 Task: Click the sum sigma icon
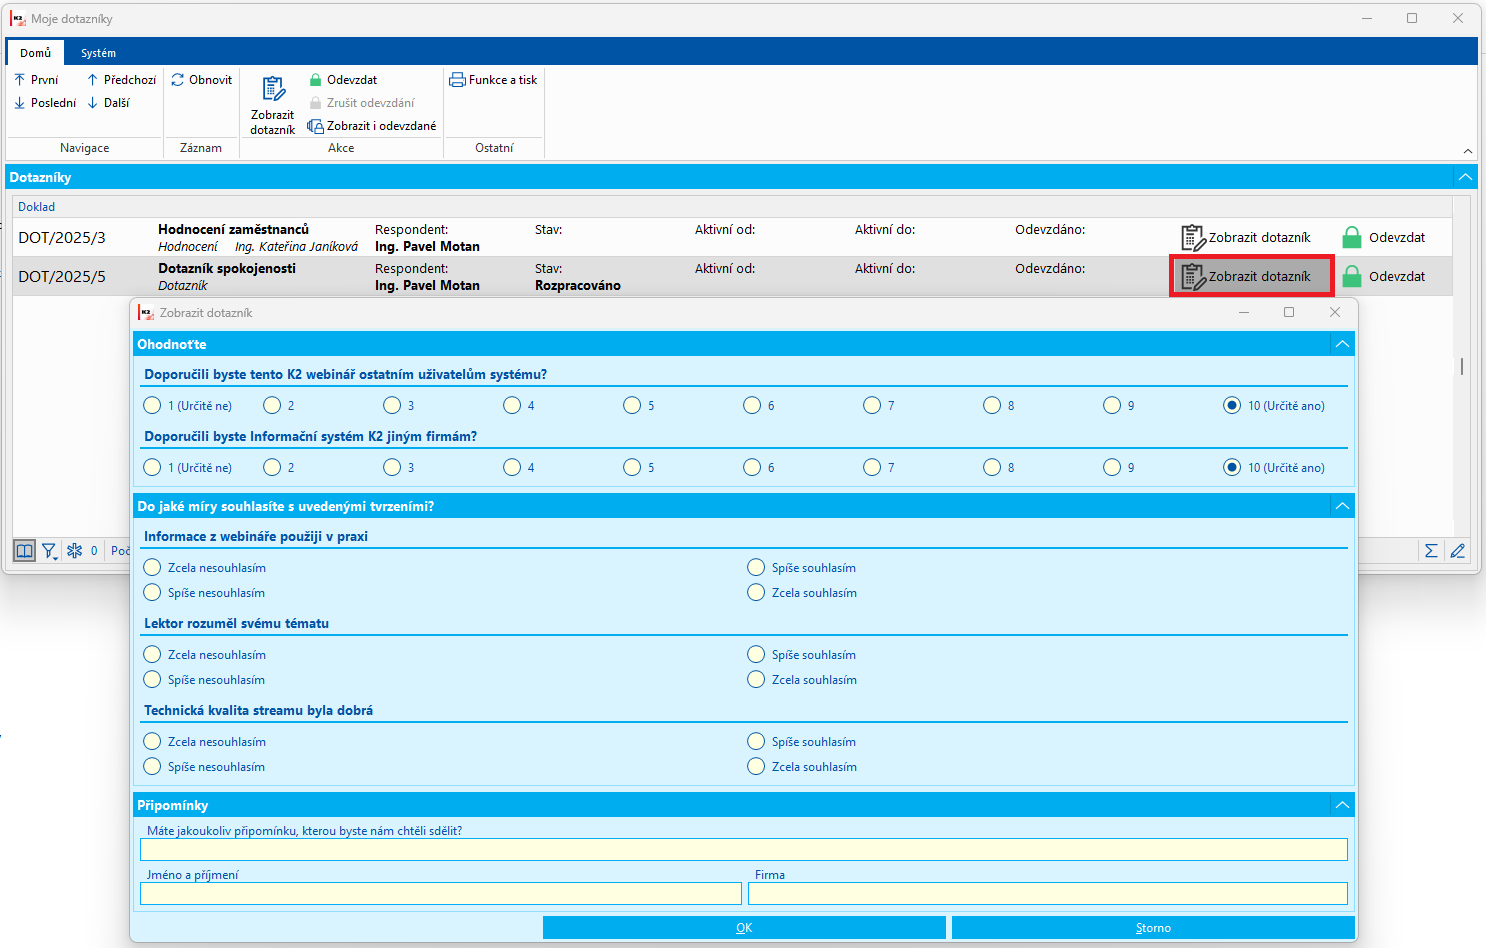tap(1431, 551)
